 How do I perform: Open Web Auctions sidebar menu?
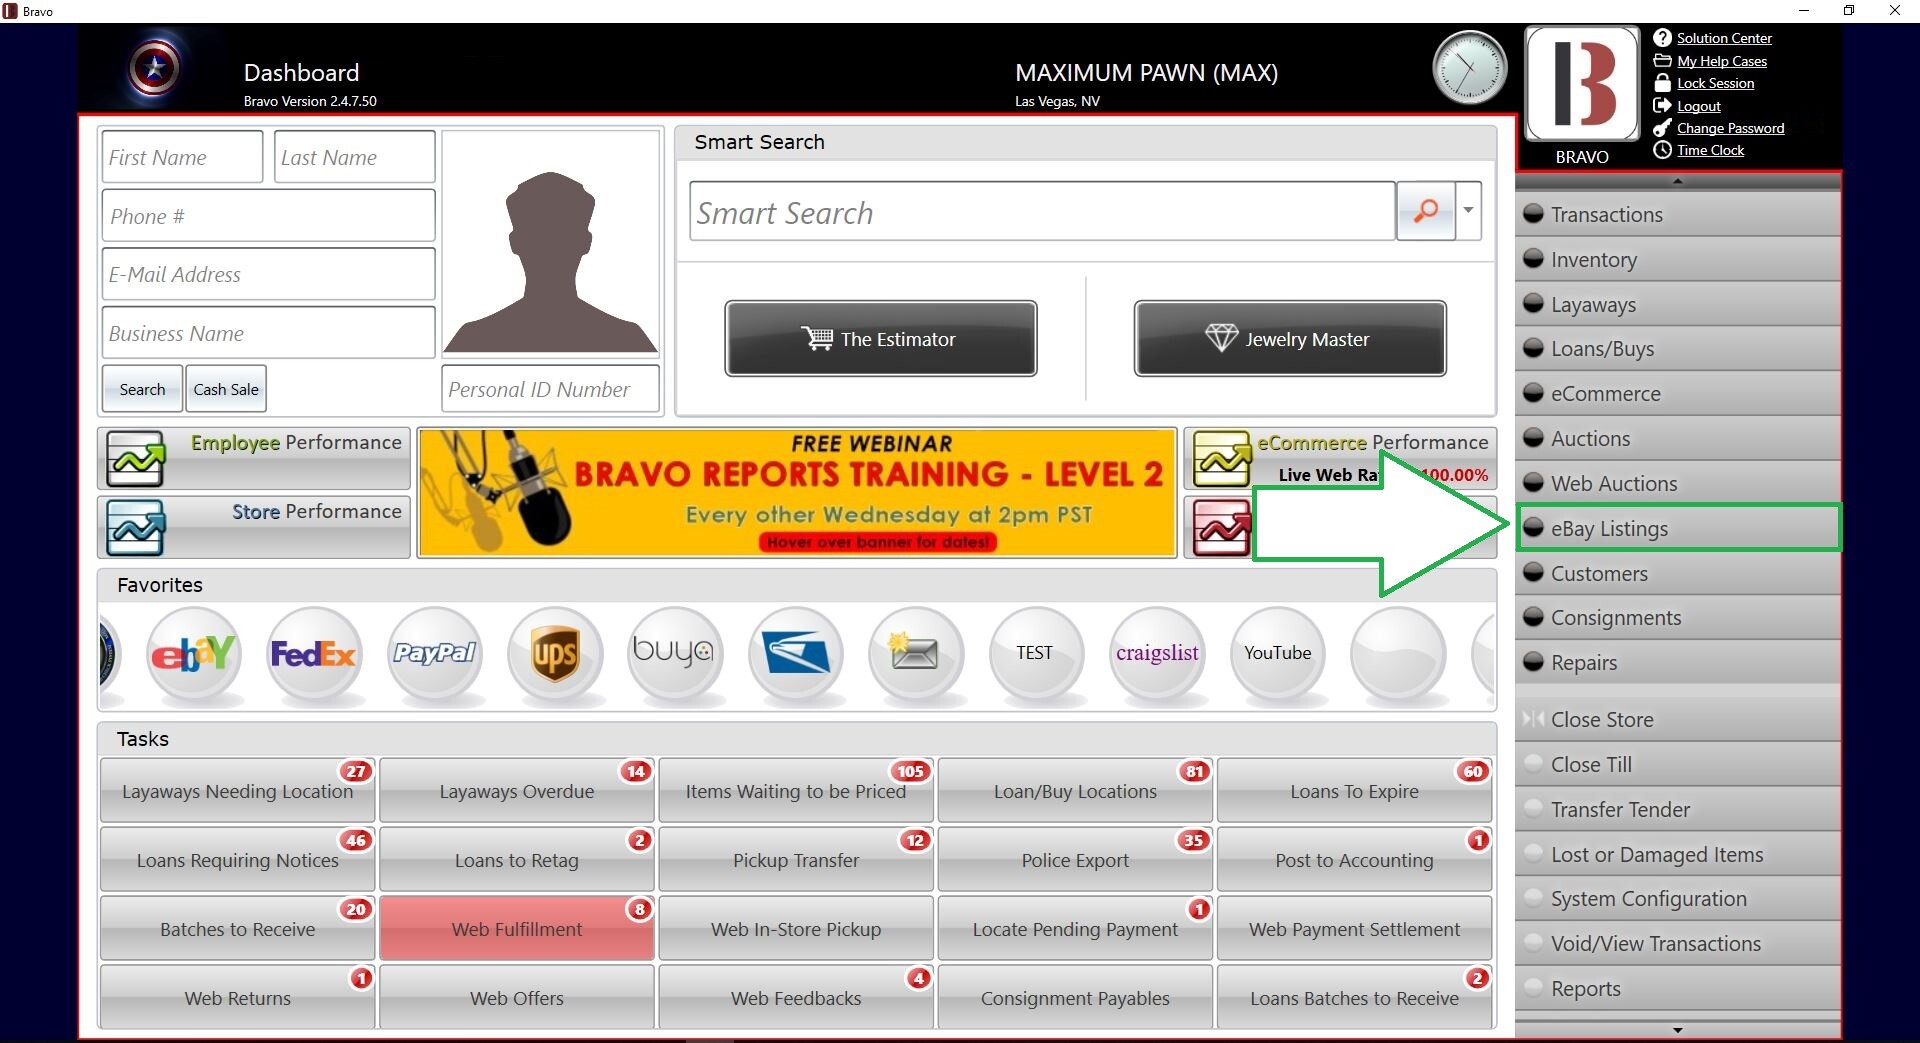click(1678, 483)
